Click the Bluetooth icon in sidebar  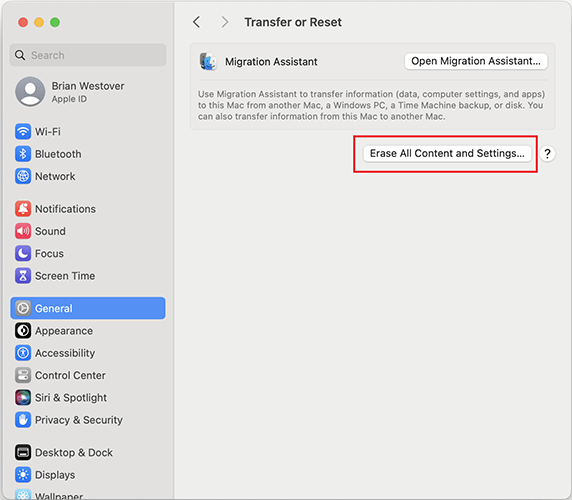pos(23,154)
